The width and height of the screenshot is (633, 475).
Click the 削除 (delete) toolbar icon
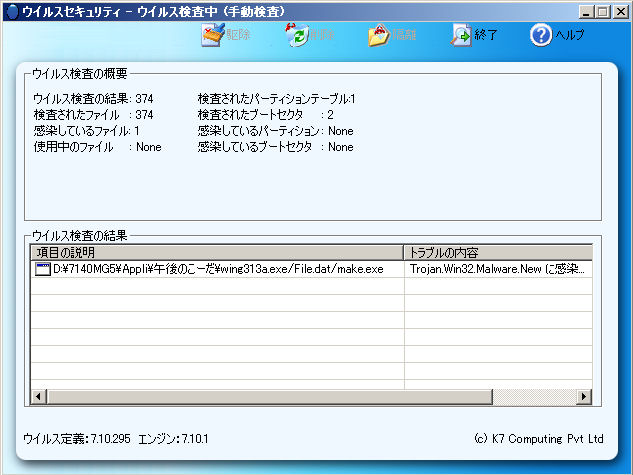point(297,36)
